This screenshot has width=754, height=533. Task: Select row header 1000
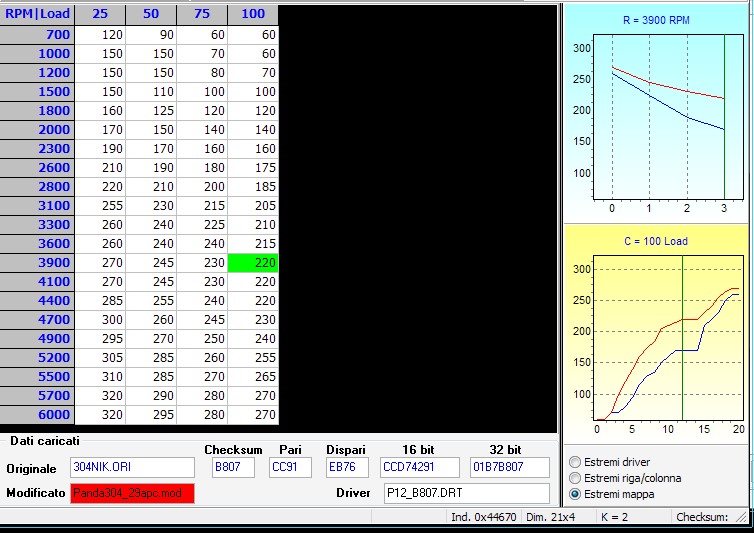coord(37,54)
